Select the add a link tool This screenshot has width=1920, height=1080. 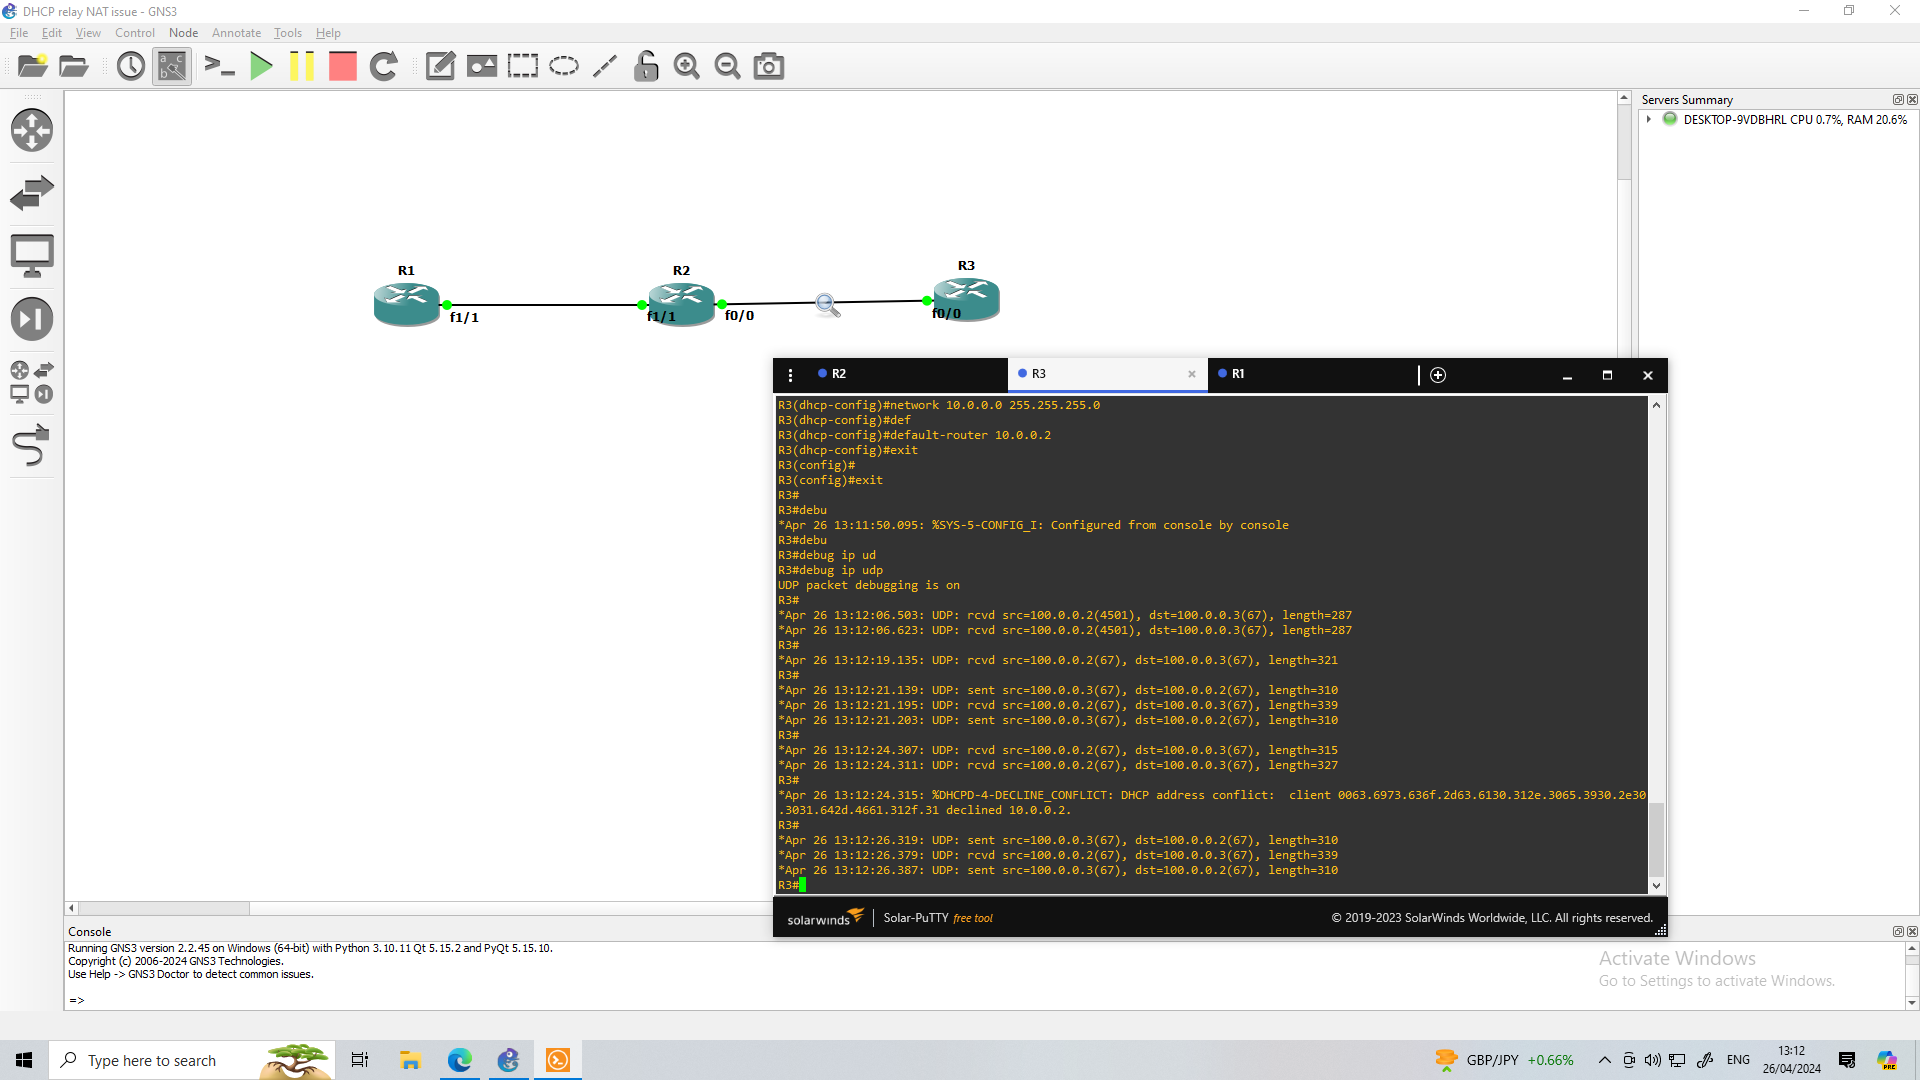point(32,446)
